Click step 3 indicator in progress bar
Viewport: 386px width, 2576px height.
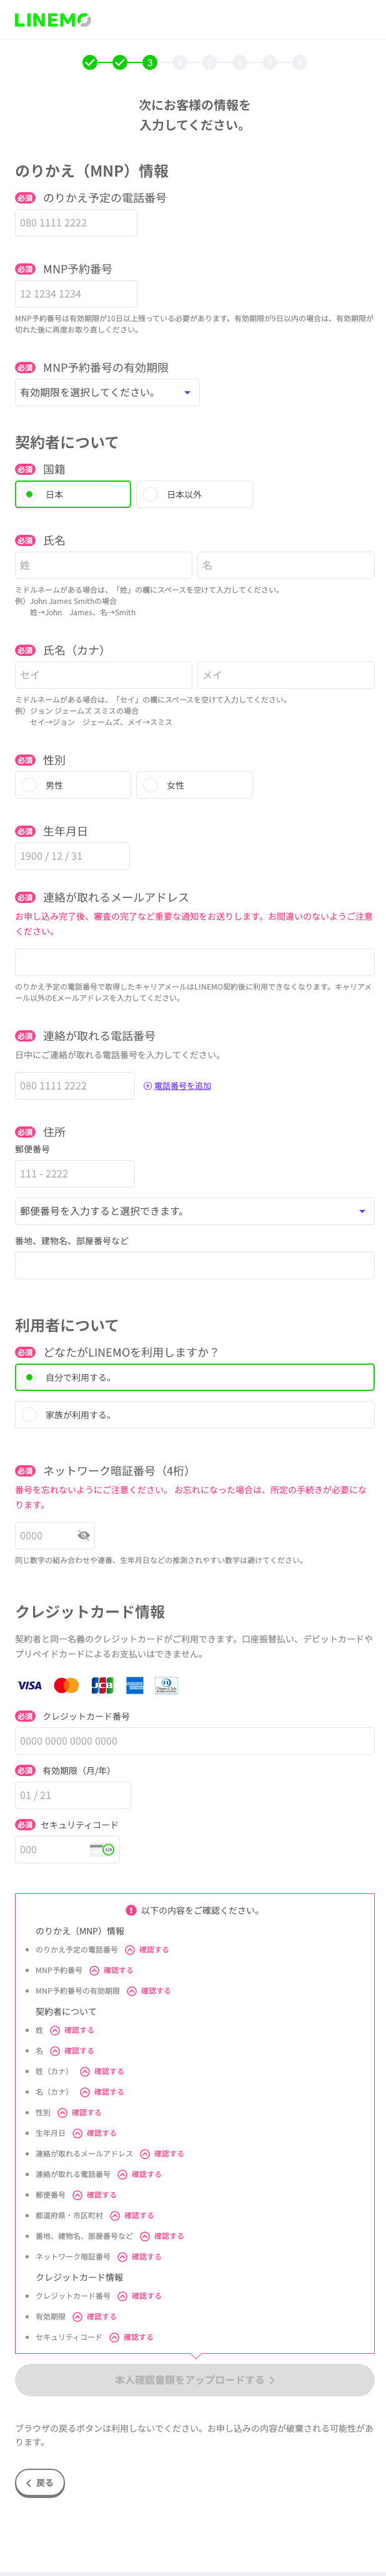(x=150, y=62)
